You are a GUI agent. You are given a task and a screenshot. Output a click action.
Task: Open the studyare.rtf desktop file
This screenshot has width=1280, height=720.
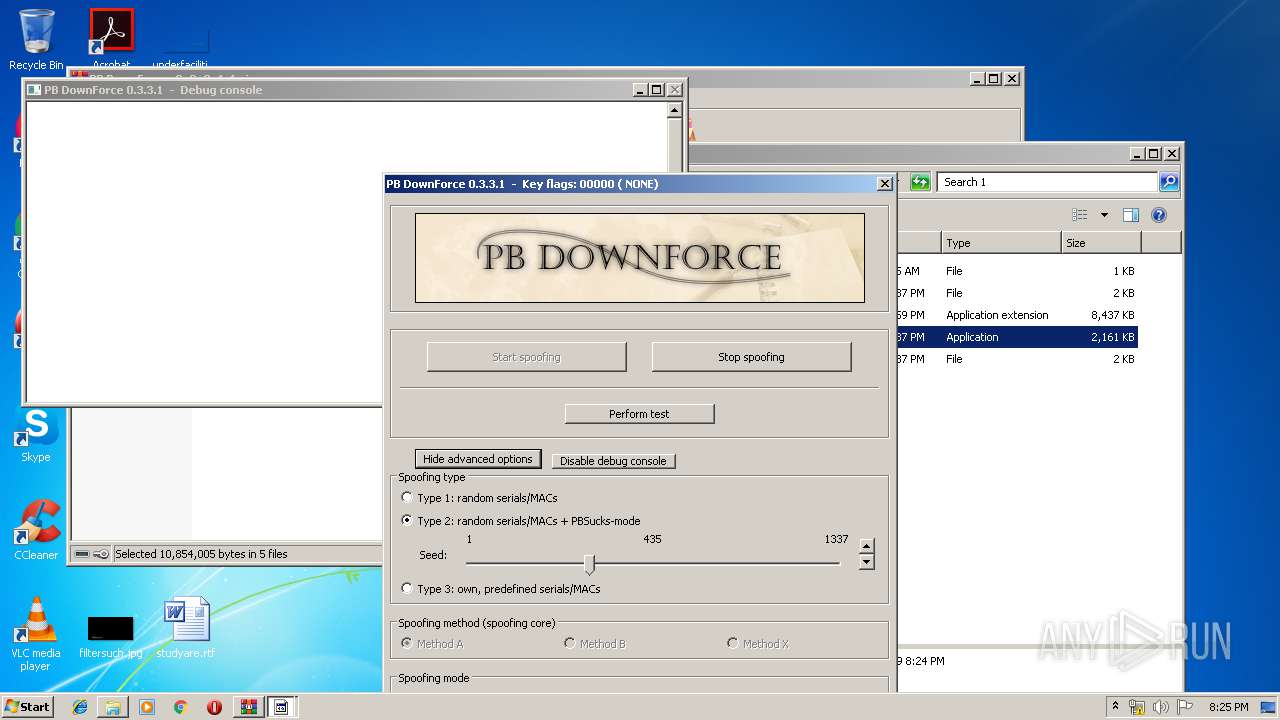(186, 628)
